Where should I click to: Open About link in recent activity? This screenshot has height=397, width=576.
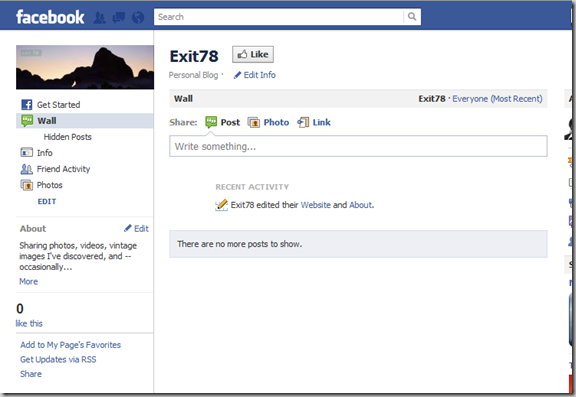coord(360,205)
